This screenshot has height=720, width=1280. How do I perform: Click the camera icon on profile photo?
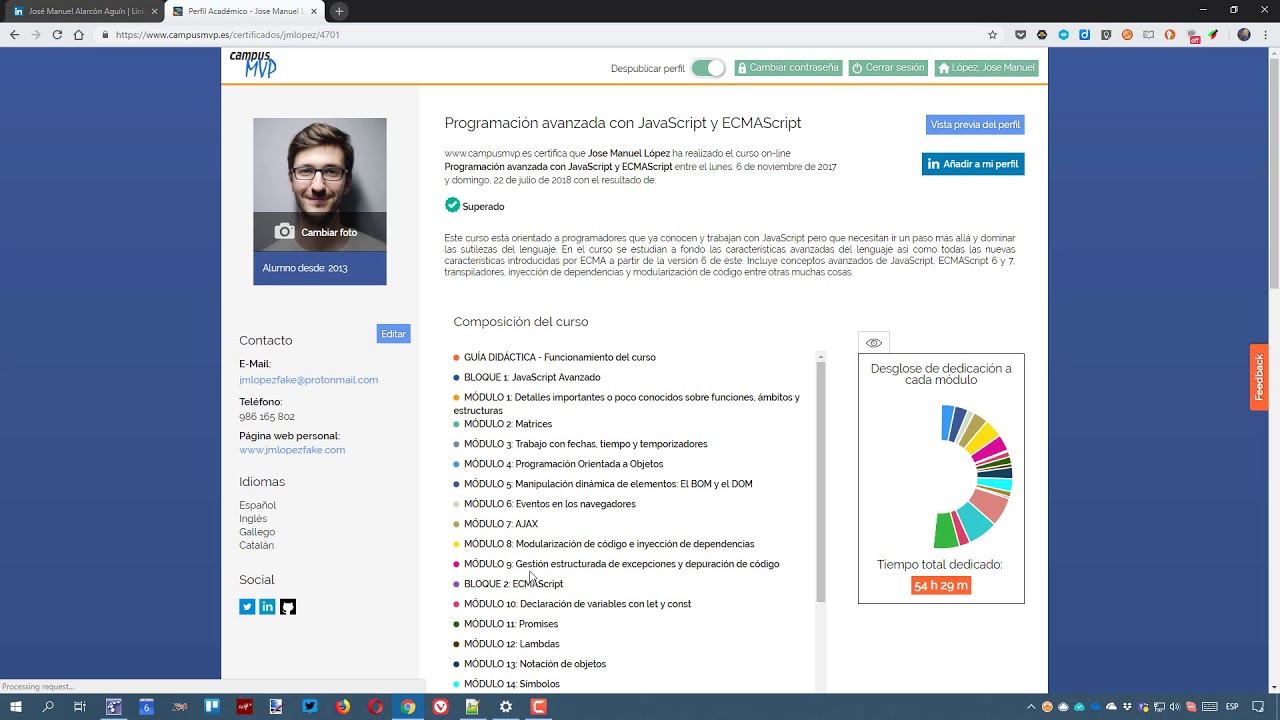point(285,232)
